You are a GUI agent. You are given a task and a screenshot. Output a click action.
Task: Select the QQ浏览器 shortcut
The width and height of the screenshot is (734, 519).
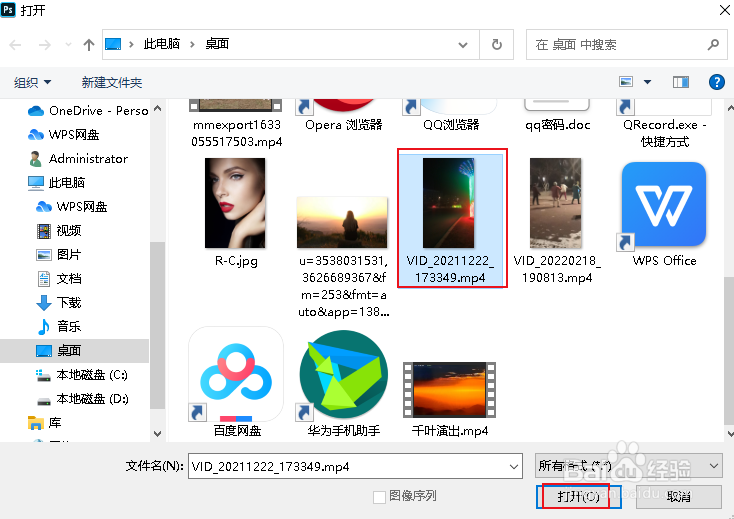point(451,117)
